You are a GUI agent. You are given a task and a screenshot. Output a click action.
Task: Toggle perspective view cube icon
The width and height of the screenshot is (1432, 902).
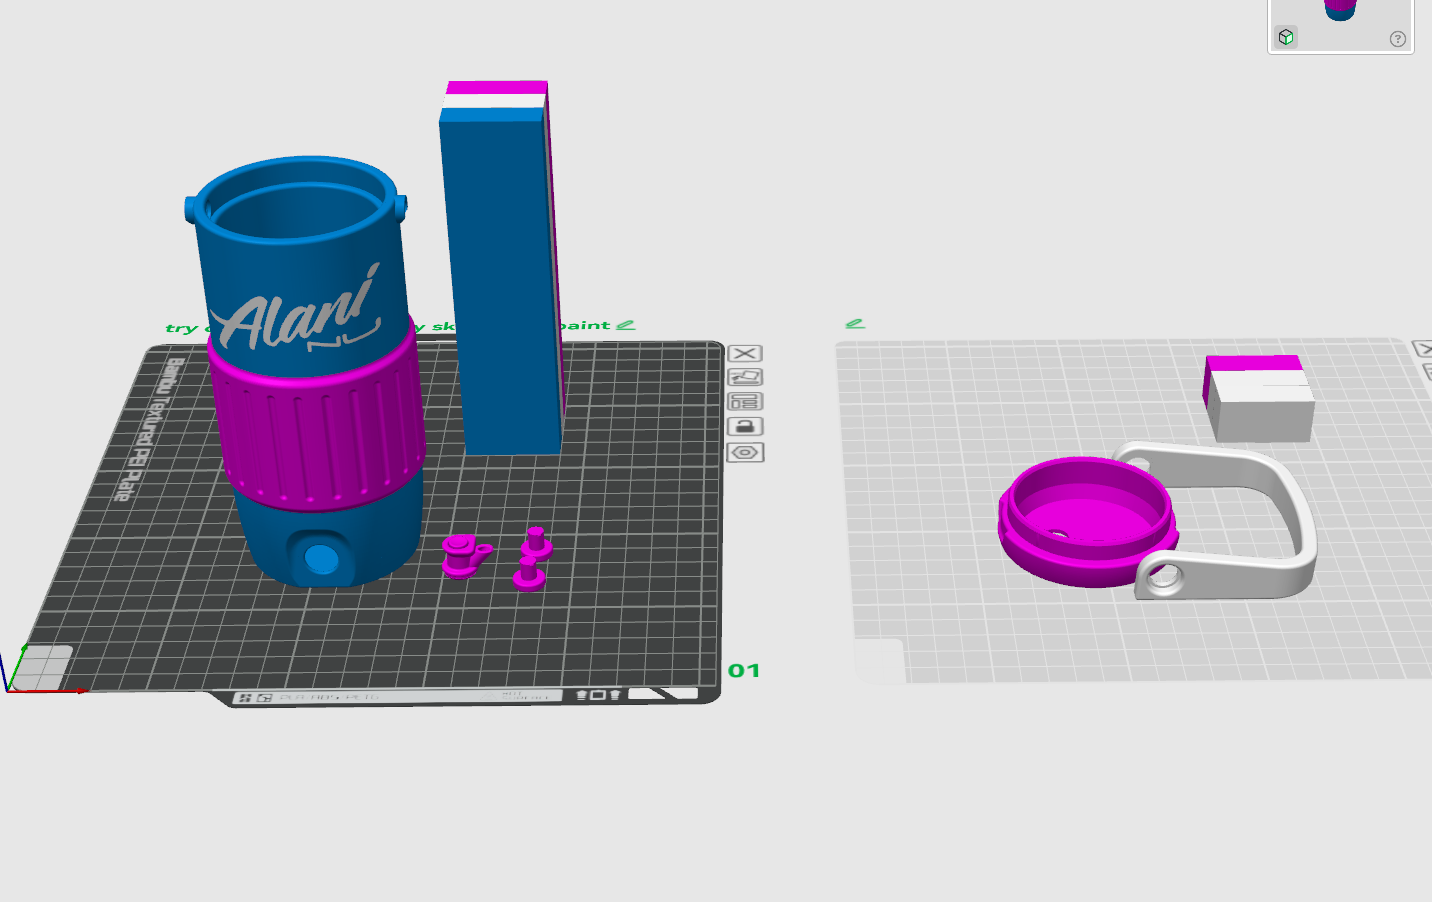(x=1287, y=37)
